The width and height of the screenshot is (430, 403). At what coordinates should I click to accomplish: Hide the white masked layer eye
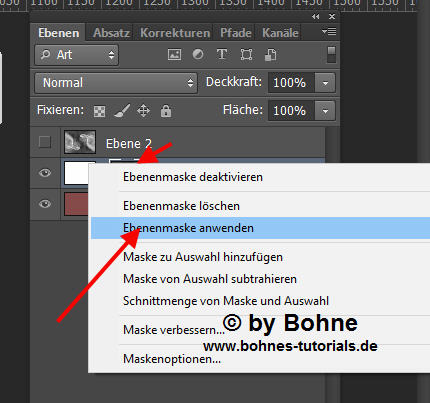click(45, 173)
